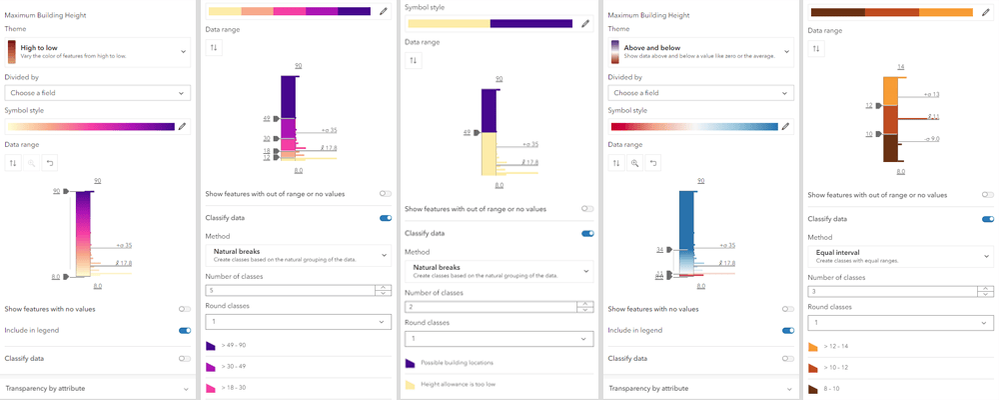Click the pencil icon beside the red-to-blue color ramp
This screenshot has height=400, width=999.
[786, 127]
